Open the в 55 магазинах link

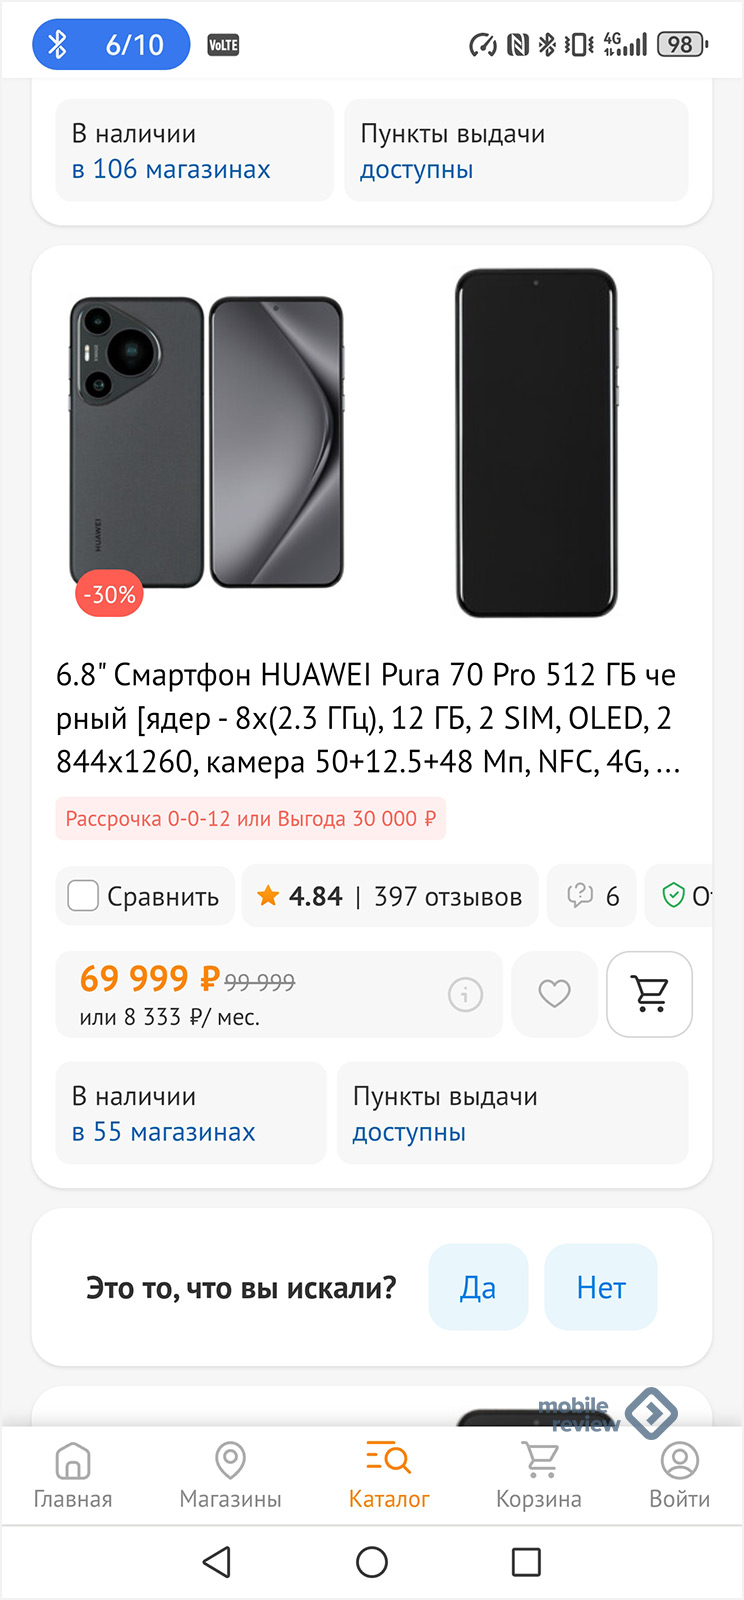coord(164,1132)
